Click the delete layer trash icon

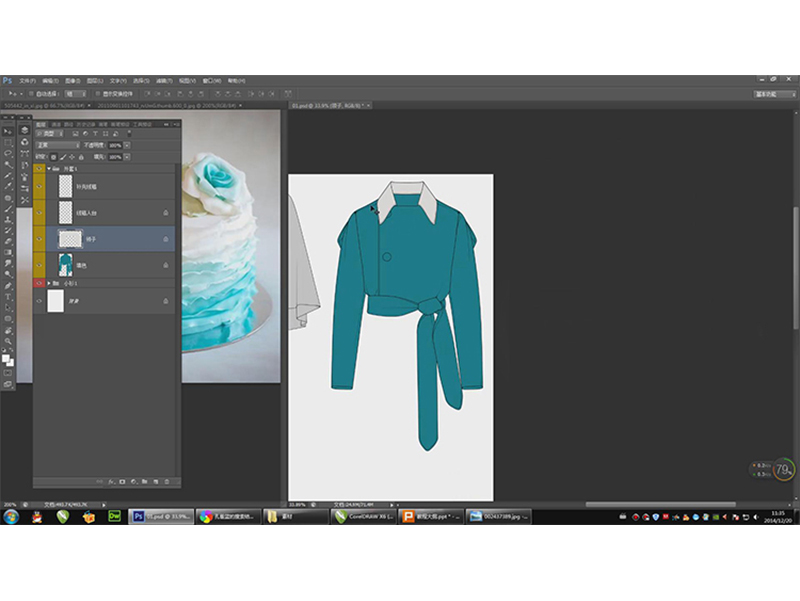coord(168,482)
